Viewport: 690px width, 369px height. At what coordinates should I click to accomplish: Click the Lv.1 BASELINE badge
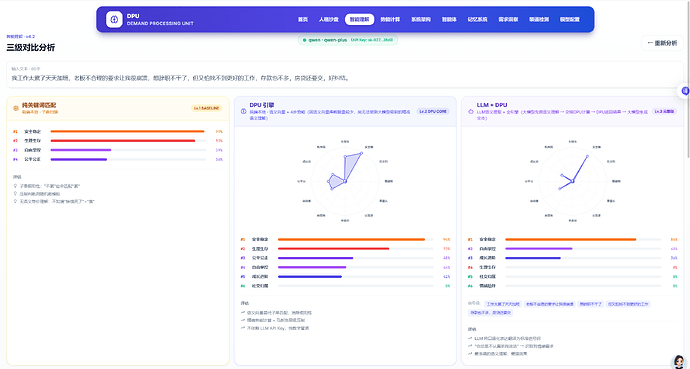click(206, 108)
